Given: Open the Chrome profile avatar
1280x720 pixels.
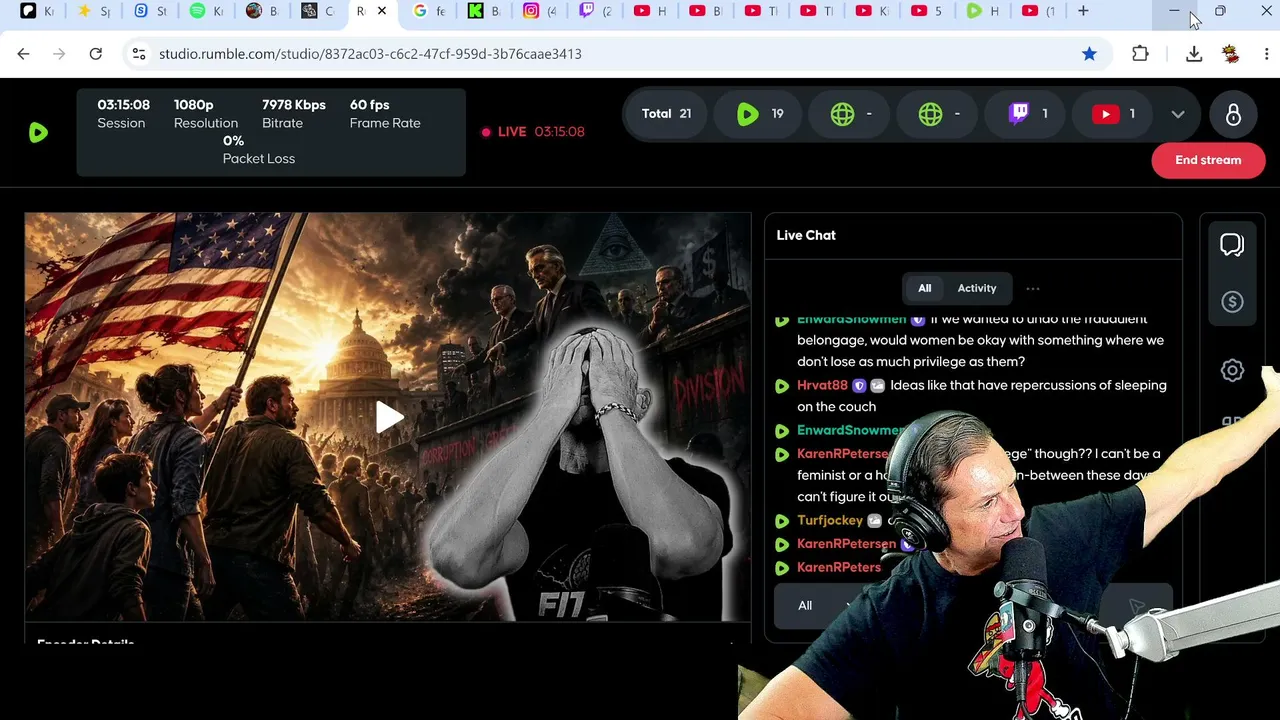Looking at the screenshot, I should [1231, 54].
